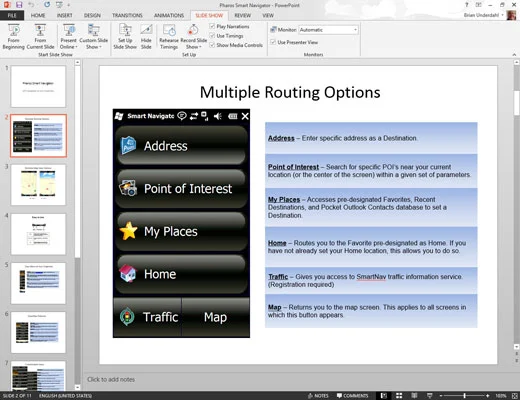
Task: Disable Use Presenter View checkbox
Action: 273,42
